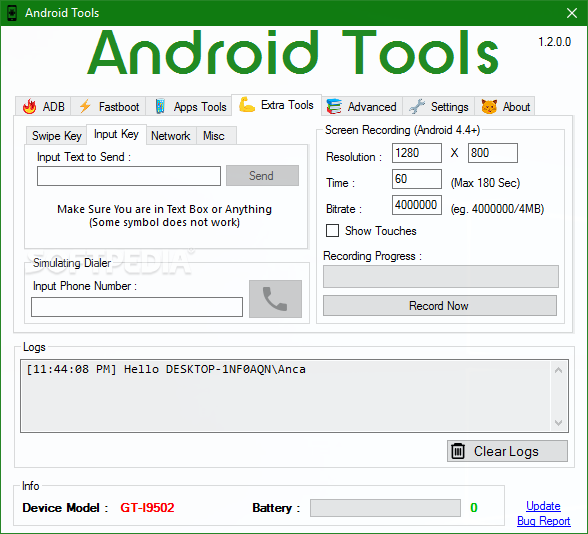Click the Clear Logs button
The image size is (588, 534).
click(507, 451)
